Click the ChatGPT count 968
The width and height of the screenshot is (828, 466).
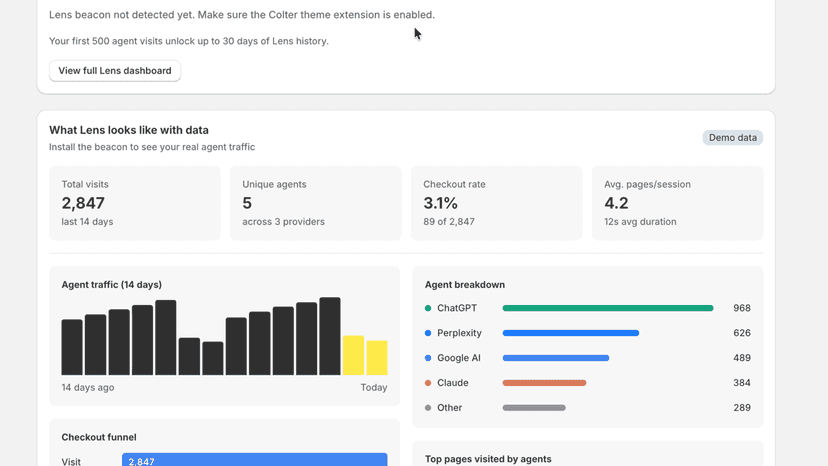741,308
